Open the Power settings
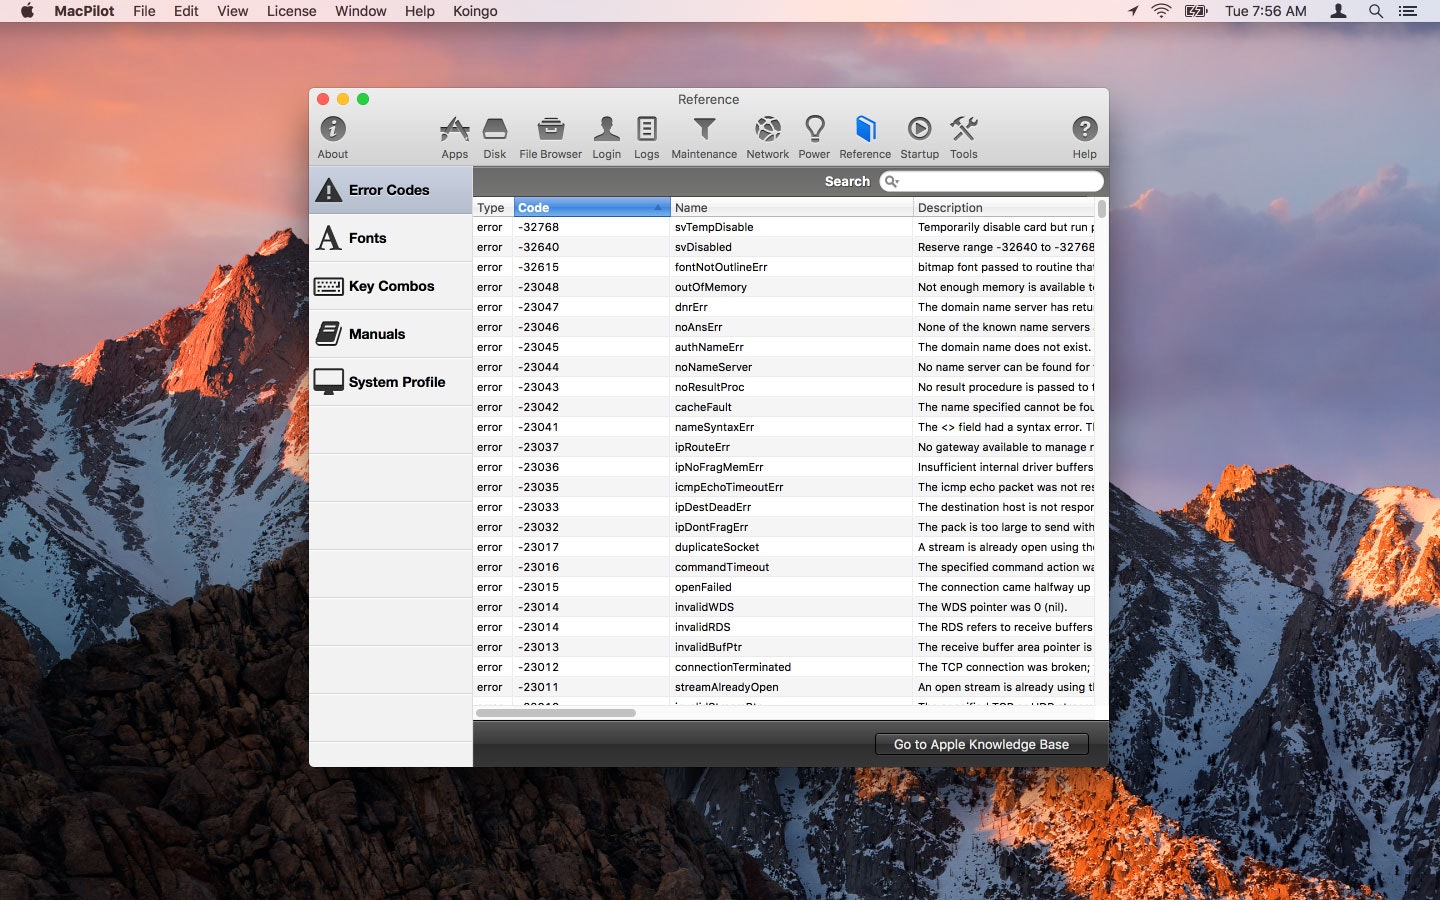 [x=814, y=136]
